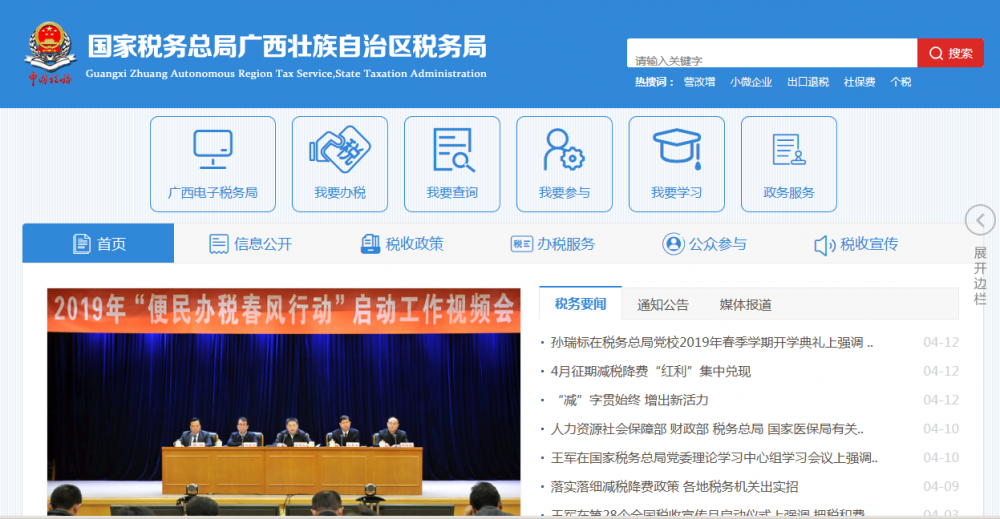Expand the sidebar with 展开边栏 arrow
The image size is (1000, 519).
click(x=980, y=220)
